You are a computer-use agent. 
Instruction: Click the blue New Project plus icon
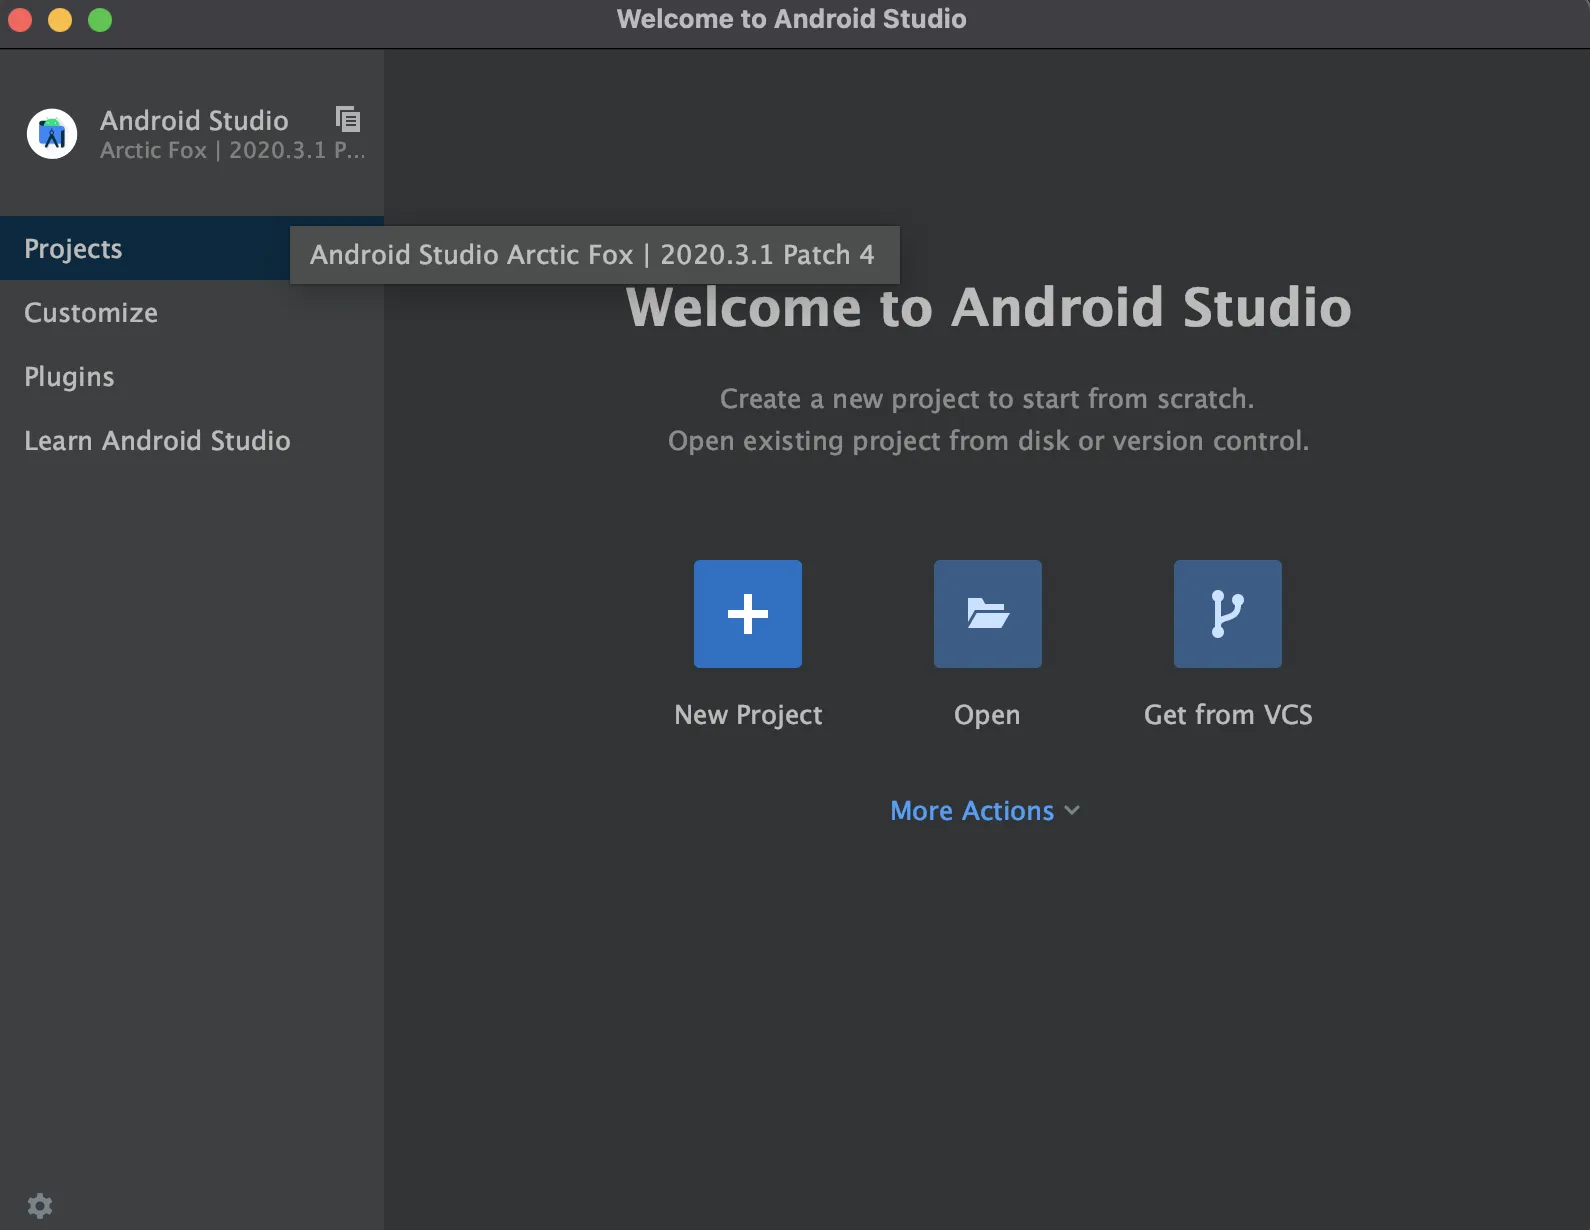(747, 614)
